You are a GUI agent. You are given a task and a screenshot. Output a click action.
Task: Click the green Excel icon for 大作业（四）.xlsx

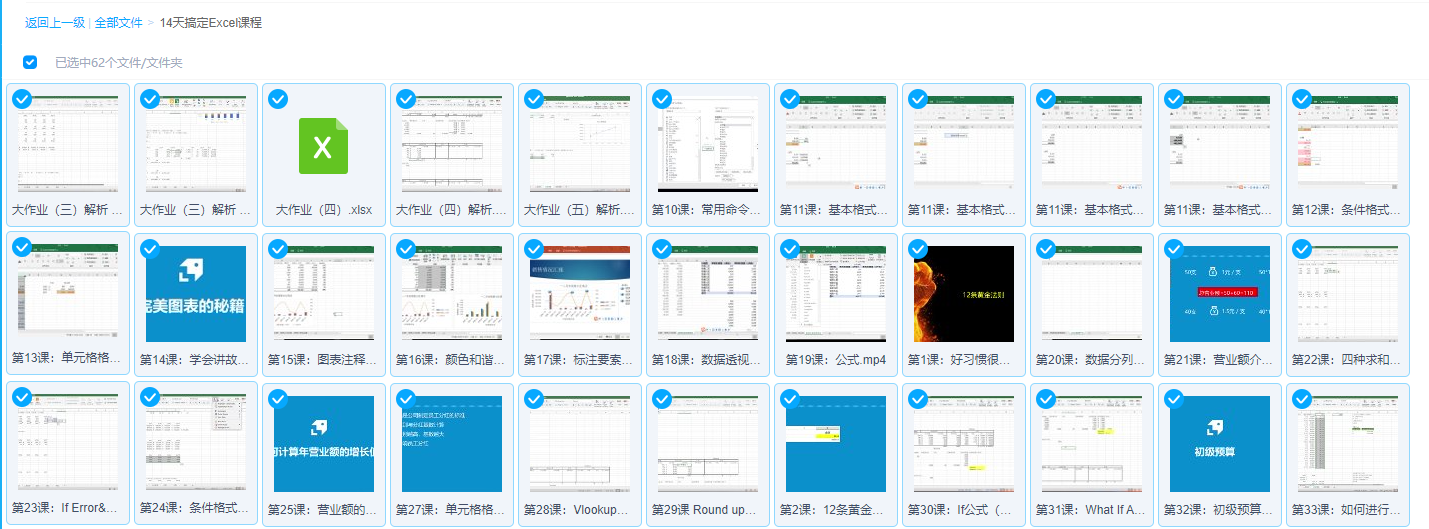[323, 146]
